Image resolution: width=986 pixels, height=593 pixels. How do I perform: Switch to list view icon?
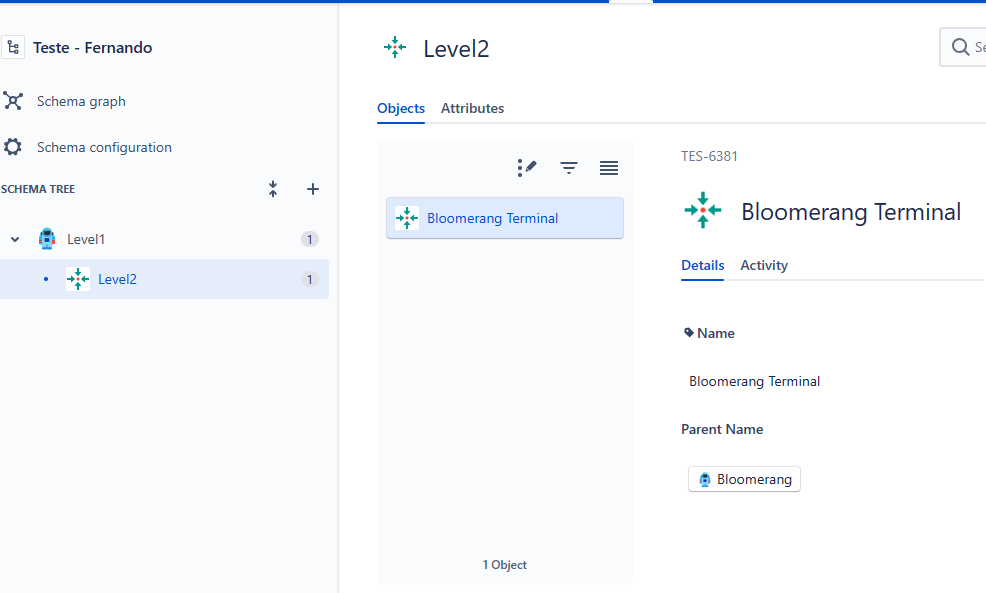(609, 168)
